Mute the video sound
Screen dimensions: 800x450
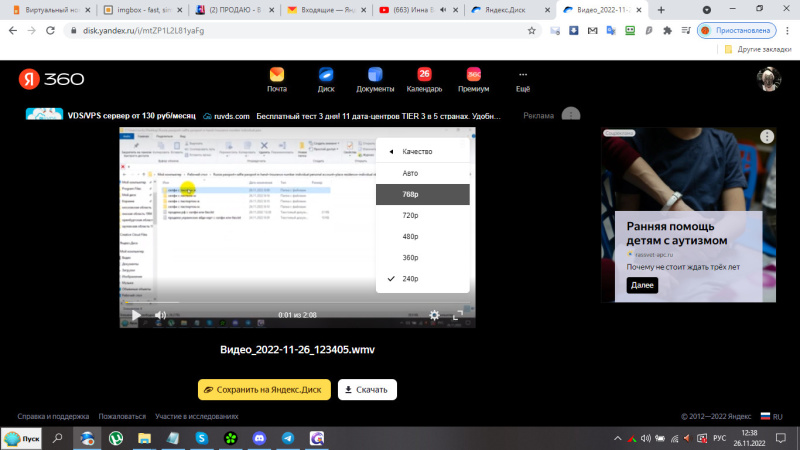pos(160,315)
